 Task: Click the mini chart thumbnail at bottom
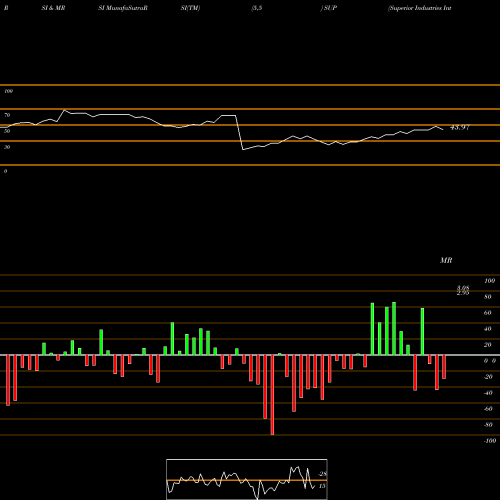point(247,479)
